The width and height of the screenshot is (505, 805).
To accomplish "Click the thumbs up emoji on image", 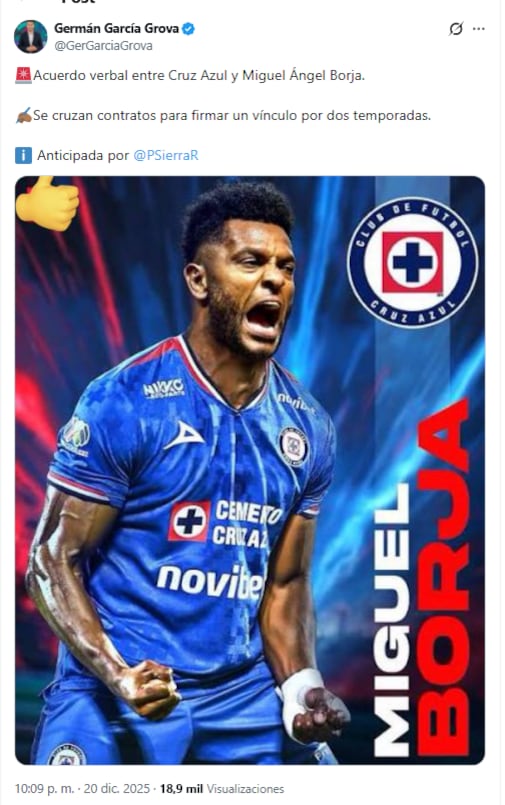I will click(47, 203).
